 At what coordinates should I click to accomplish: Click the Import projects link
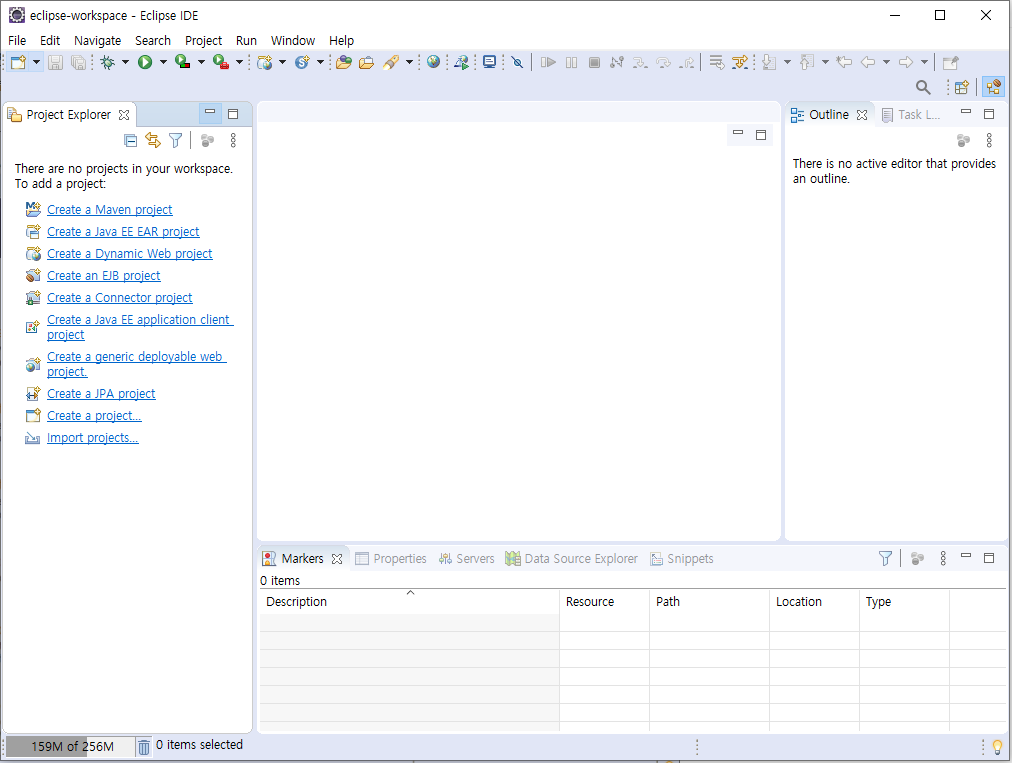93,438
